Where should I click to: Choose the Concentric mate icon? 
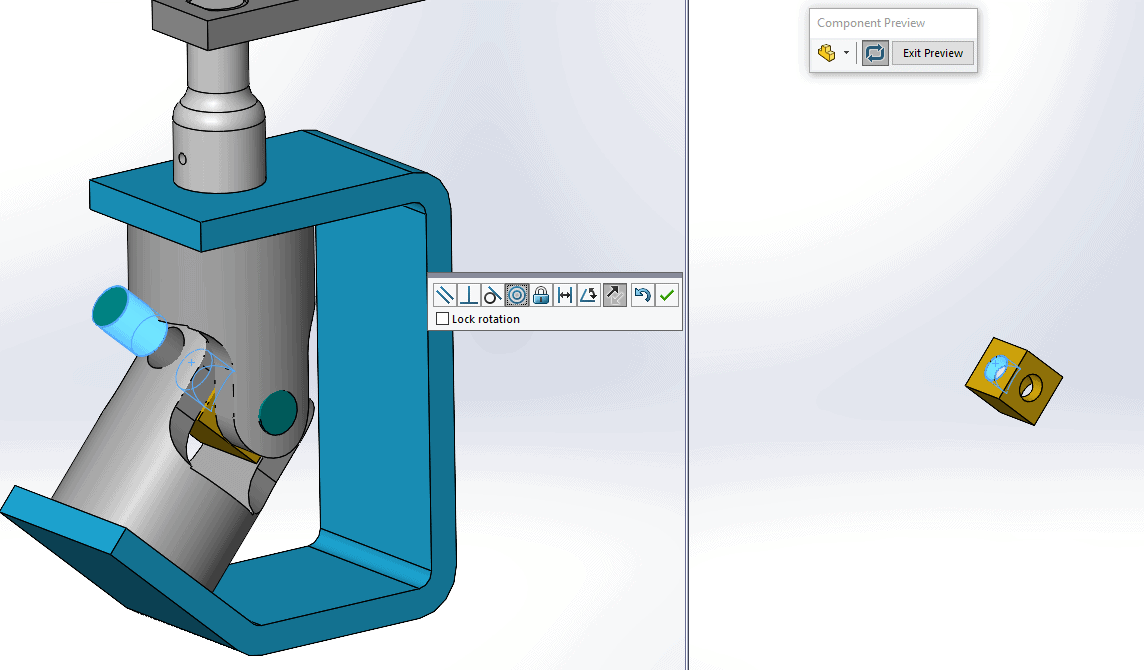pyautogui.click(x=517, y=295)
